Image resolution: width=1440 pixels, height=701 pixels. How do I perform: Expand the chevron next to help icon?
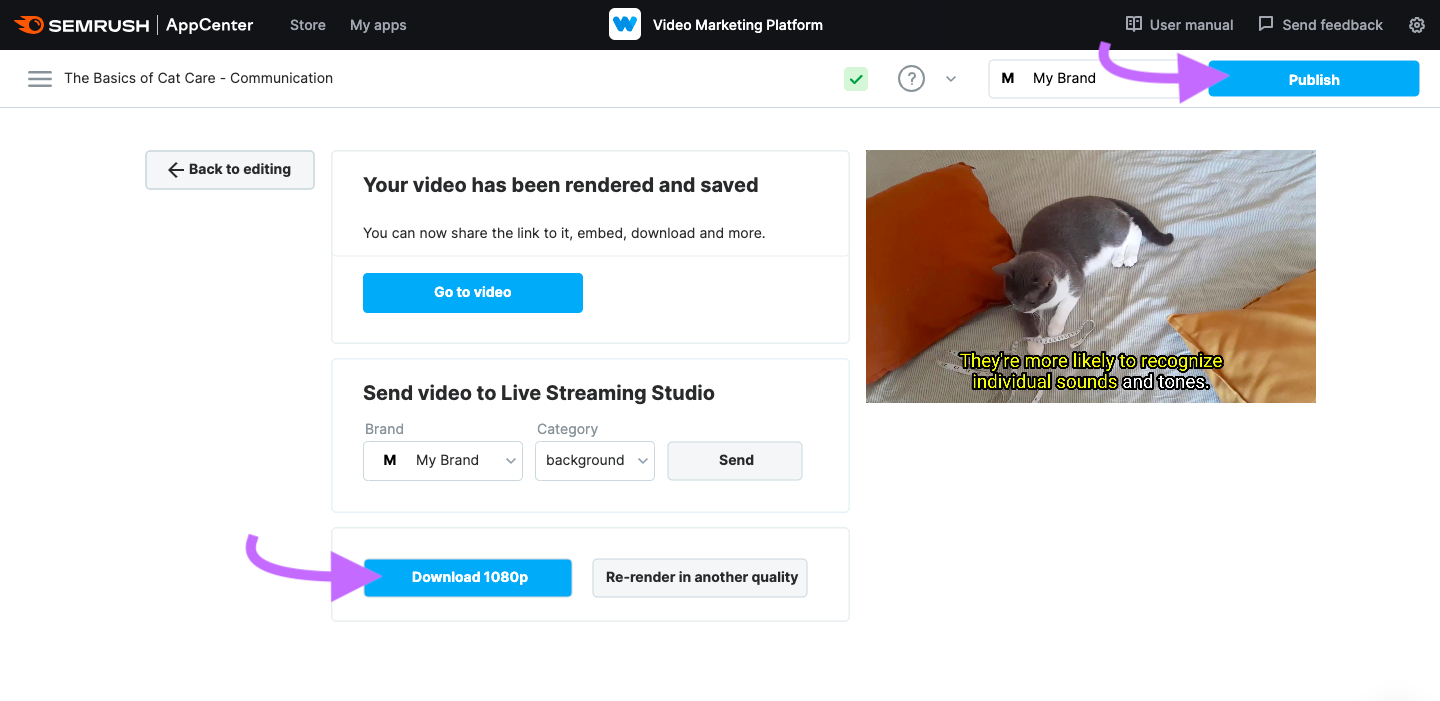click(951, 79)
